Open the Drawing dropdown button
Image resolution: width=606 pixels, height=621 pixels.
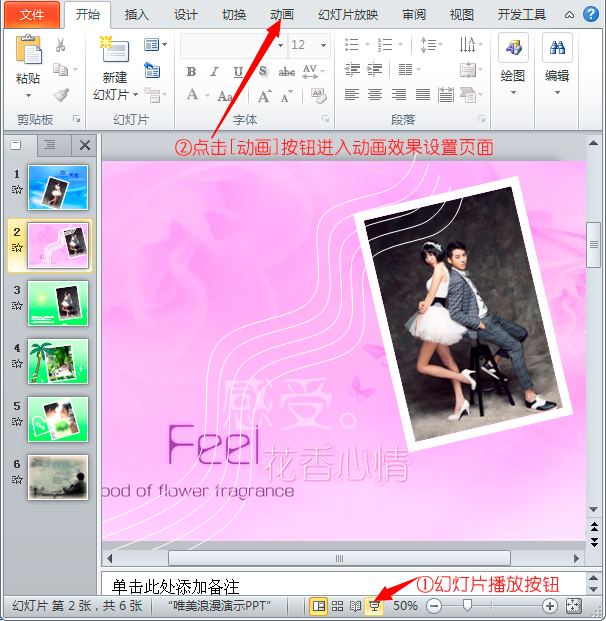click(x=513, y=66)
